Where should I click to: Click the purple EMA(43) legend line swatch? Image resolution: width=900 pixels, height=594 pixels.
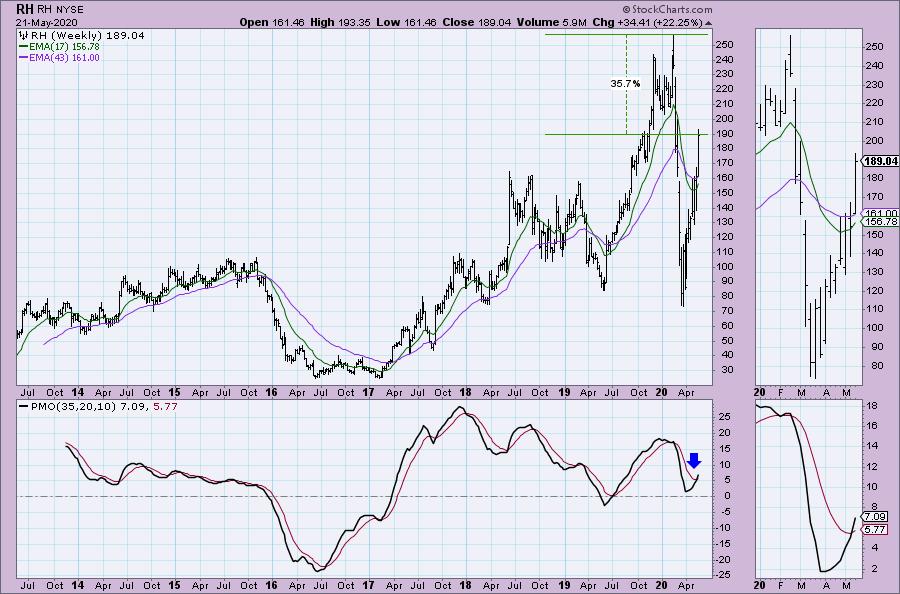pyautogui.click(x=24, y=57)
